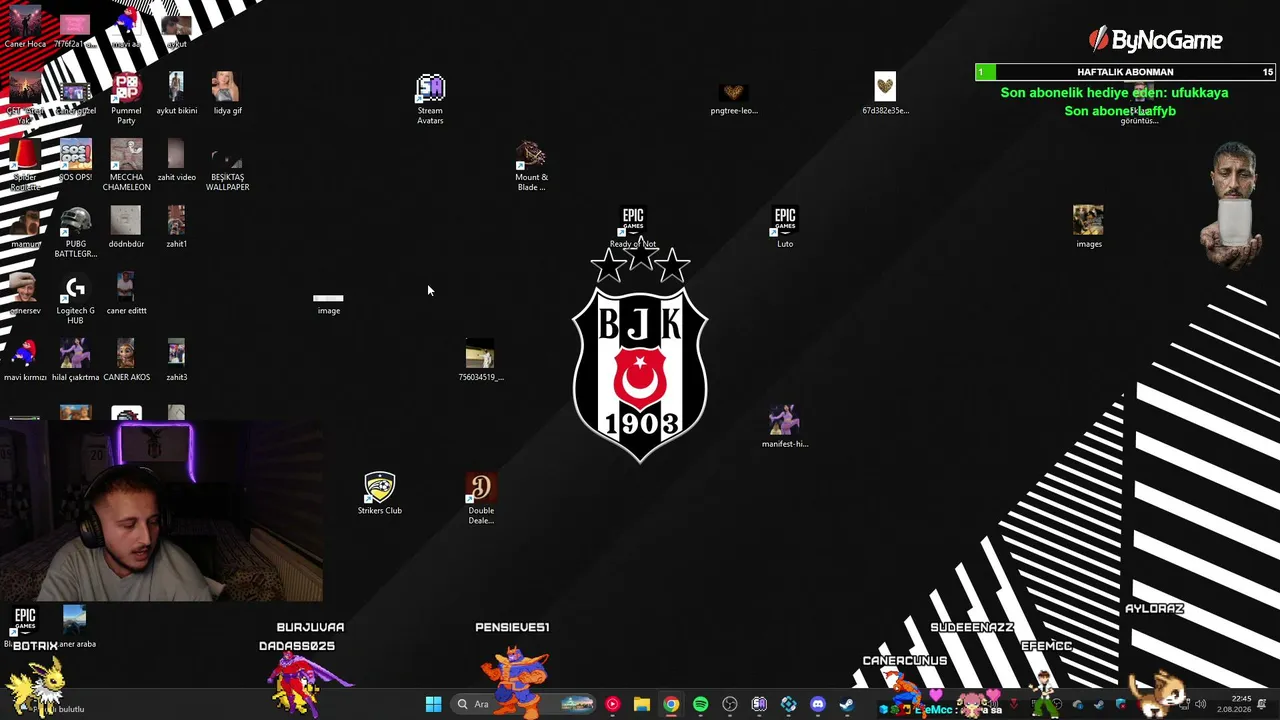Image resolution: width=1280 pixels, height=720 pixels.
Task: Select the Spider Roulette desktop shortcut
Action: [x=25, y=166]
